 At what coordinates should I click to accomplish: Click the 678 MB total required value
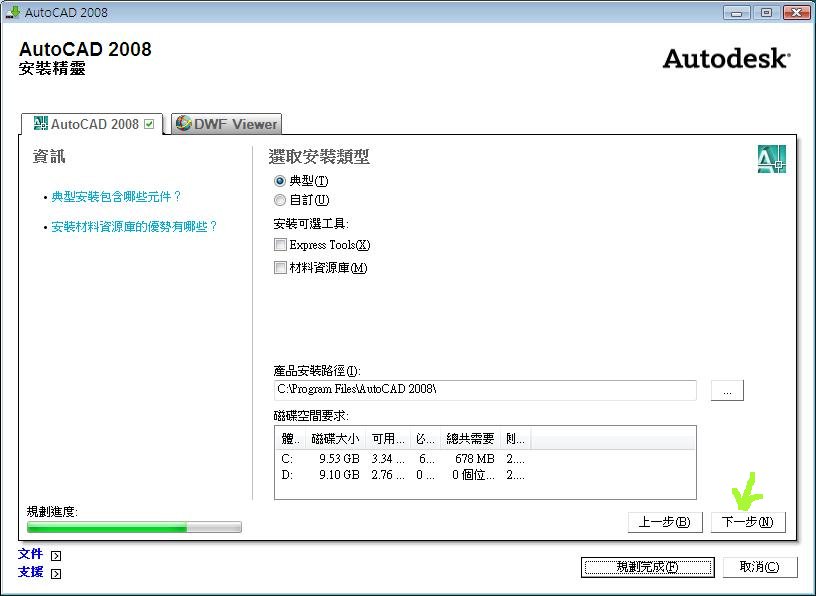475,459
